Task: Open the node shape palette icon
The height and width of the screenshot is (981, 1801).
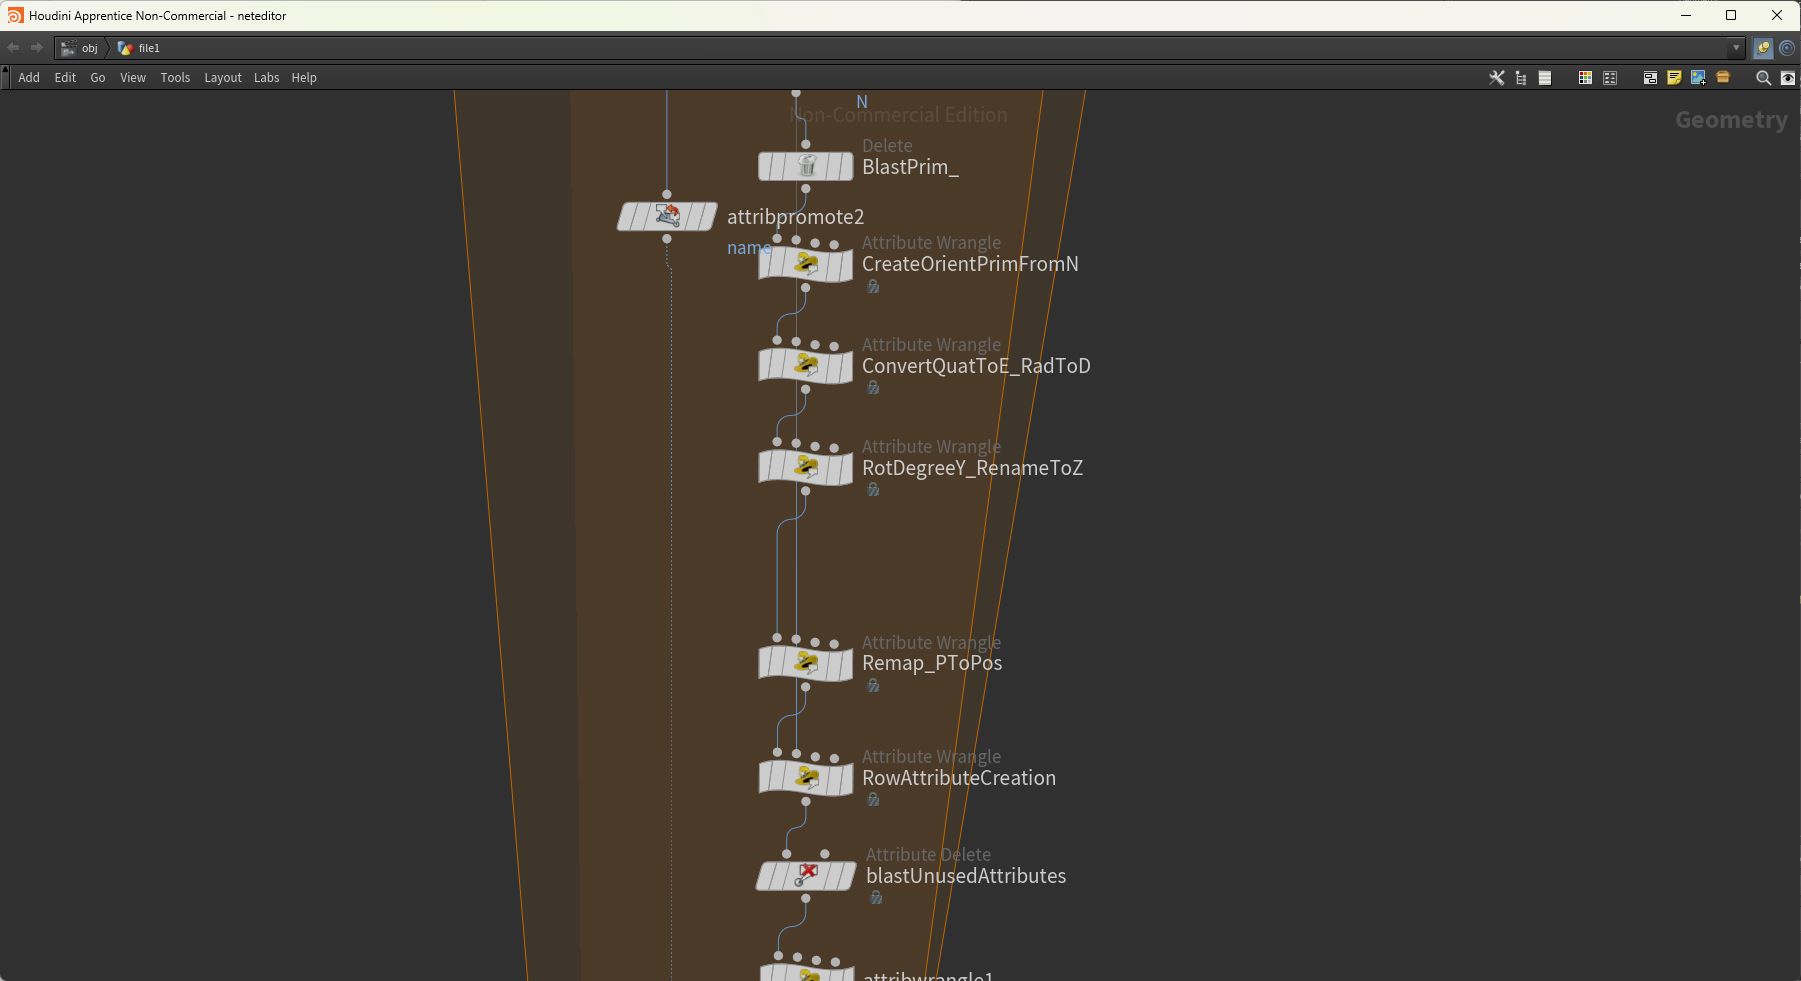Action: tap(1610, 78)
